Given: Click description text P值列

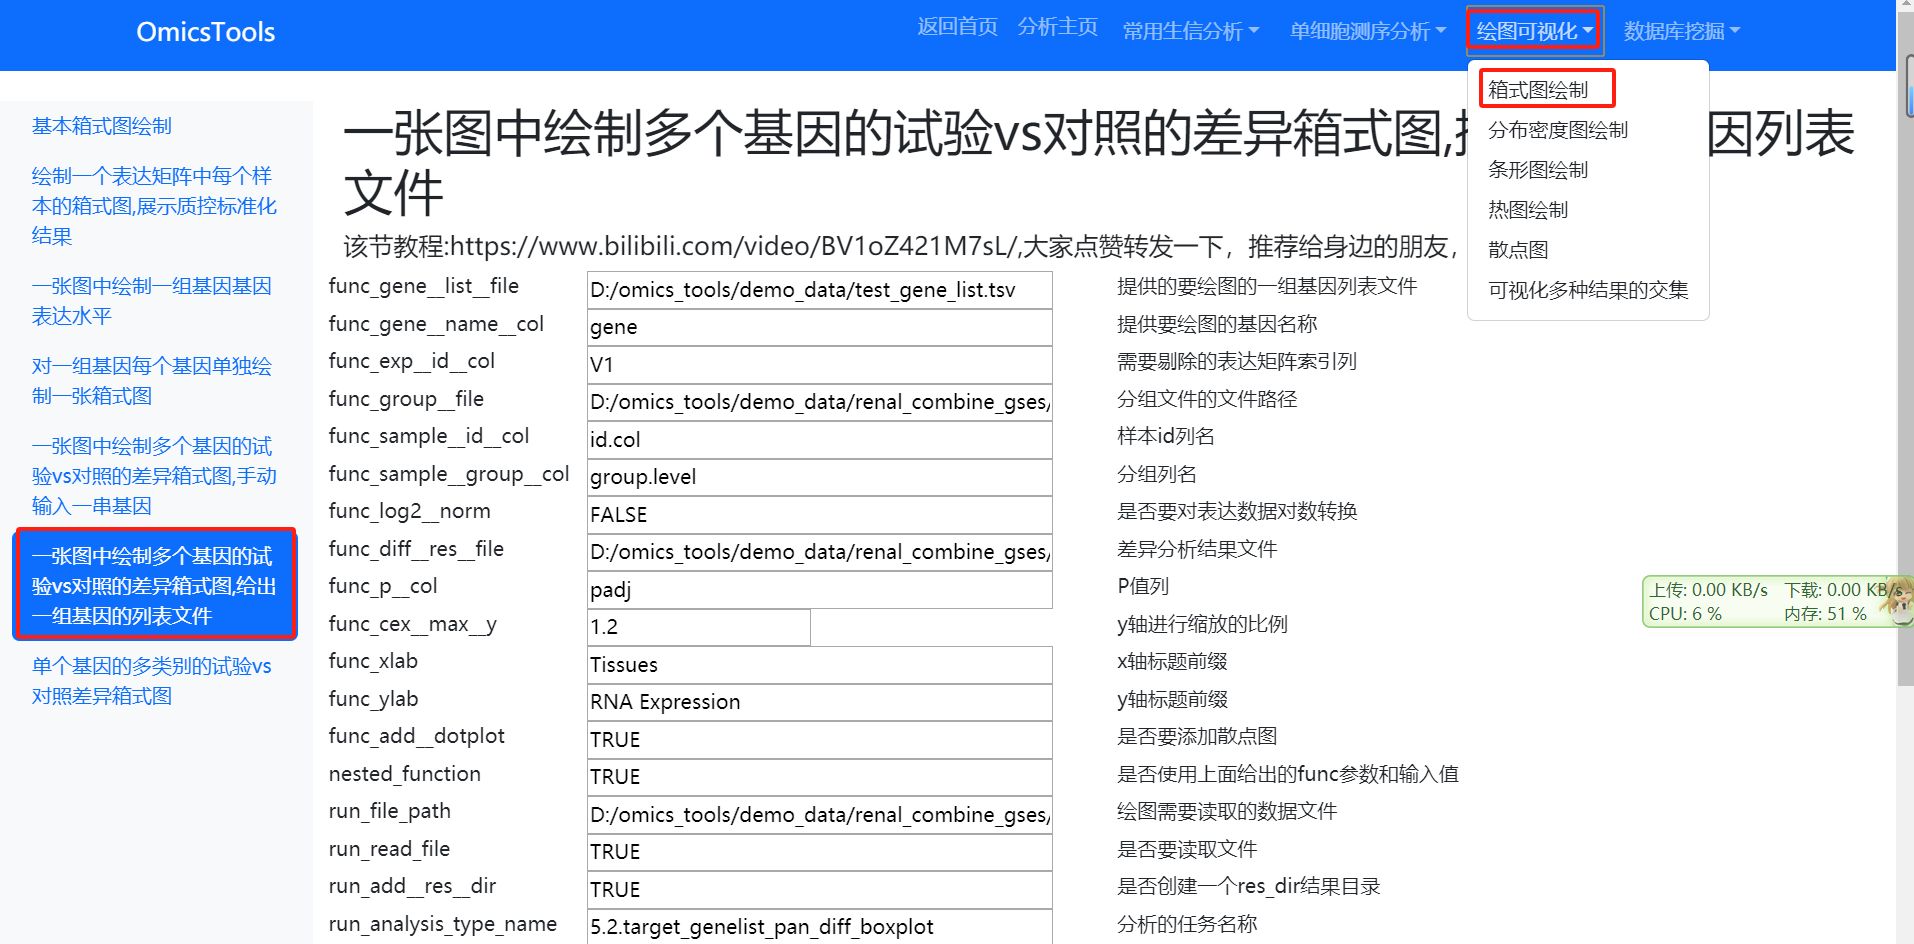Looking at the screenshot, I should pos(1143,586).
